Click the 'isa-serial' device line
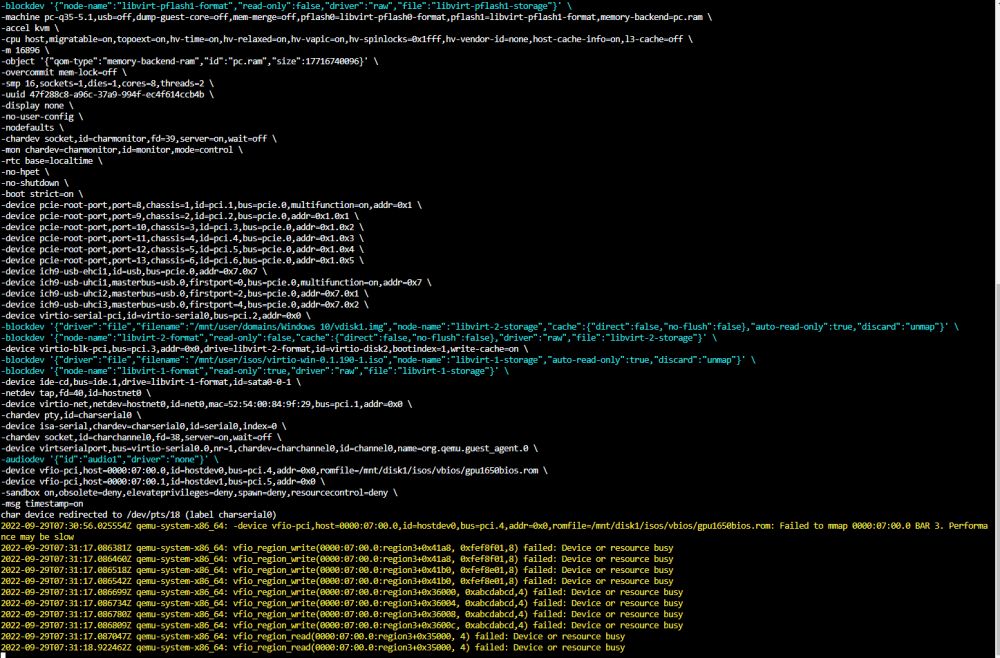This screenshot has height=658, width=1000. [143, 426]
